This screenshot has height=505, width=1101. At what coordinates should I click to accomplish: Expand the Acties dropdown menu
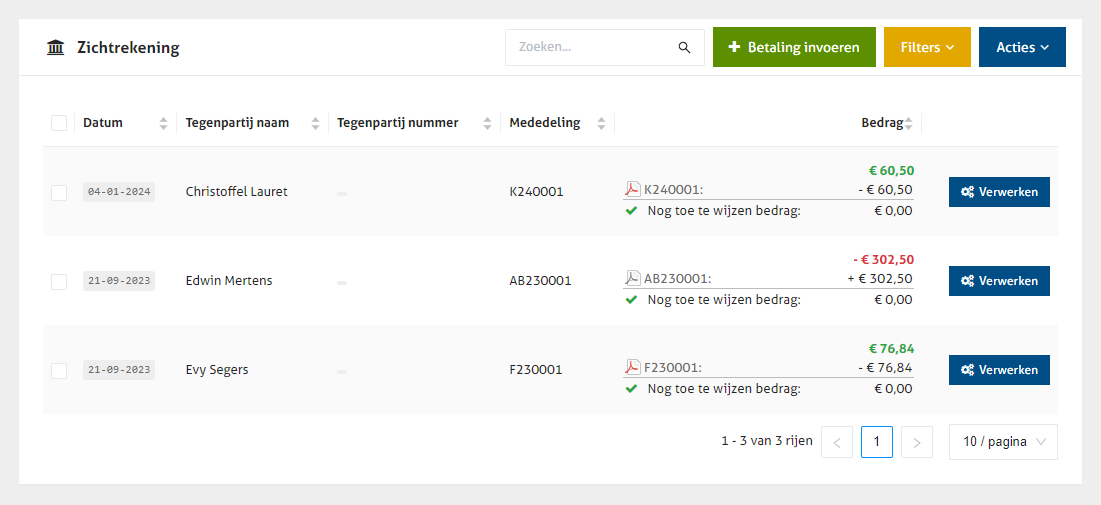(x=1022, y=47)
